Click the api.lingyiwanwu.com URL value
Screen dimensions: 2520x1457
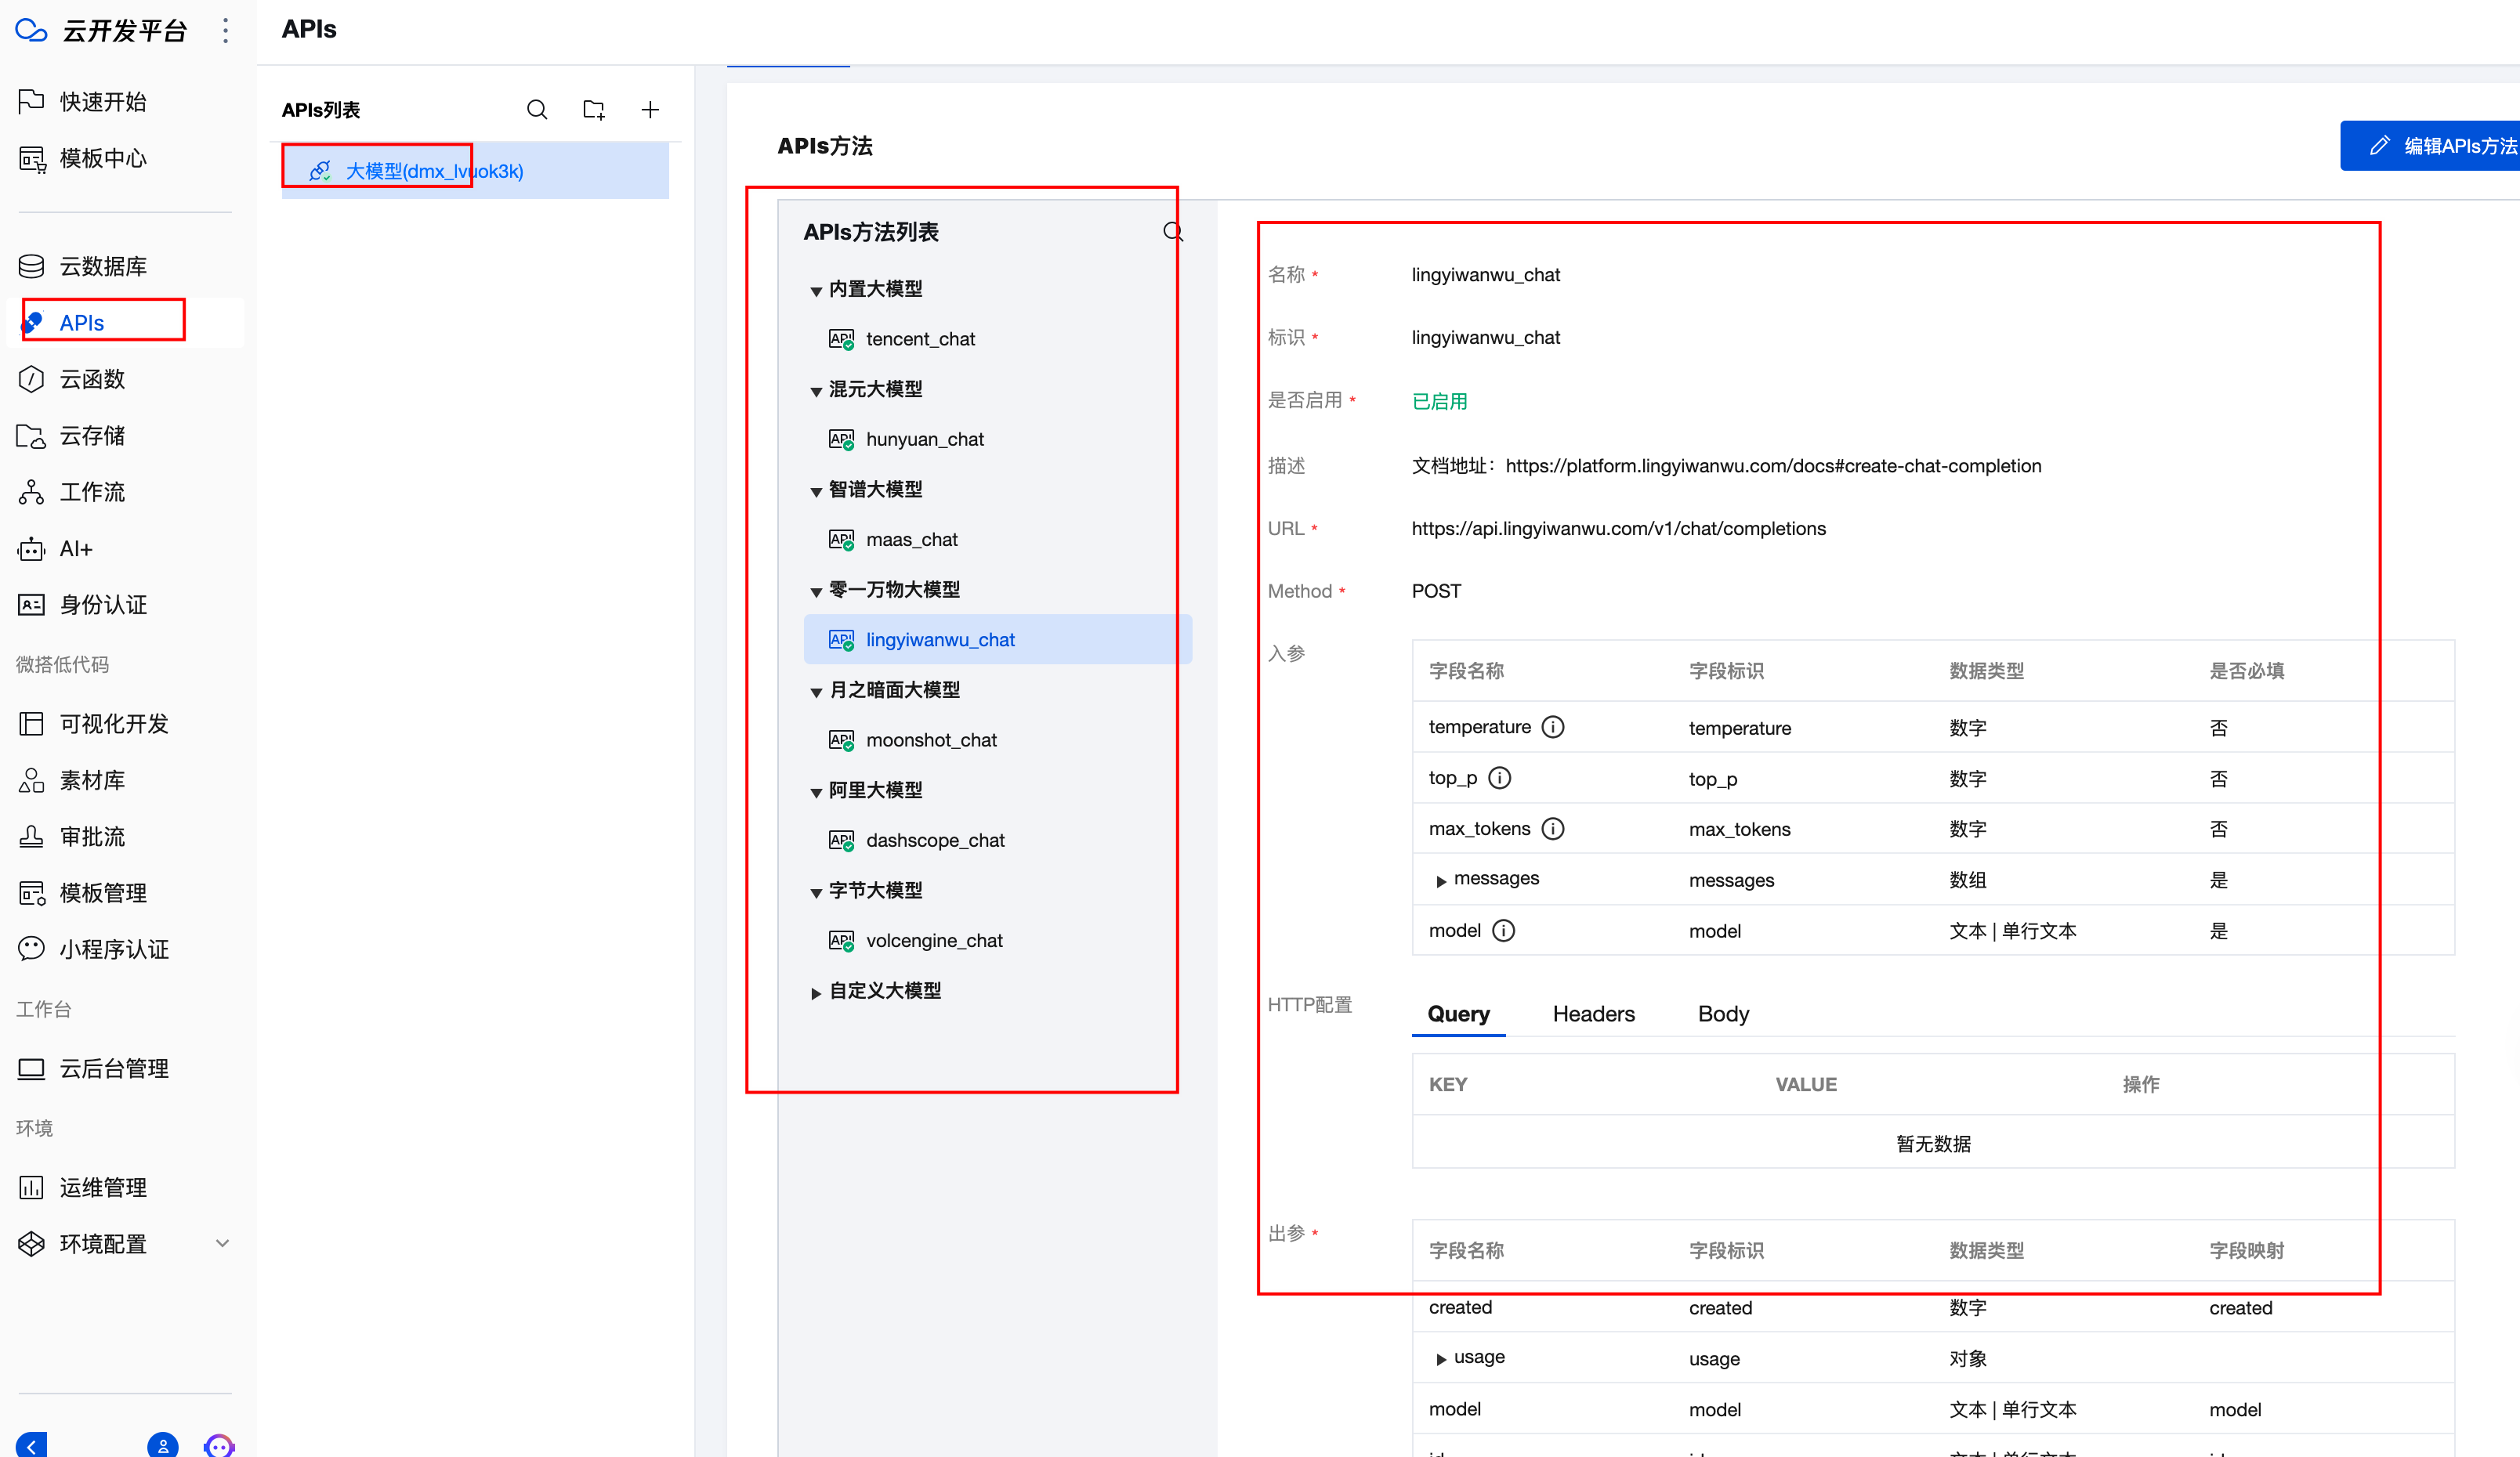click(1618, 529)
